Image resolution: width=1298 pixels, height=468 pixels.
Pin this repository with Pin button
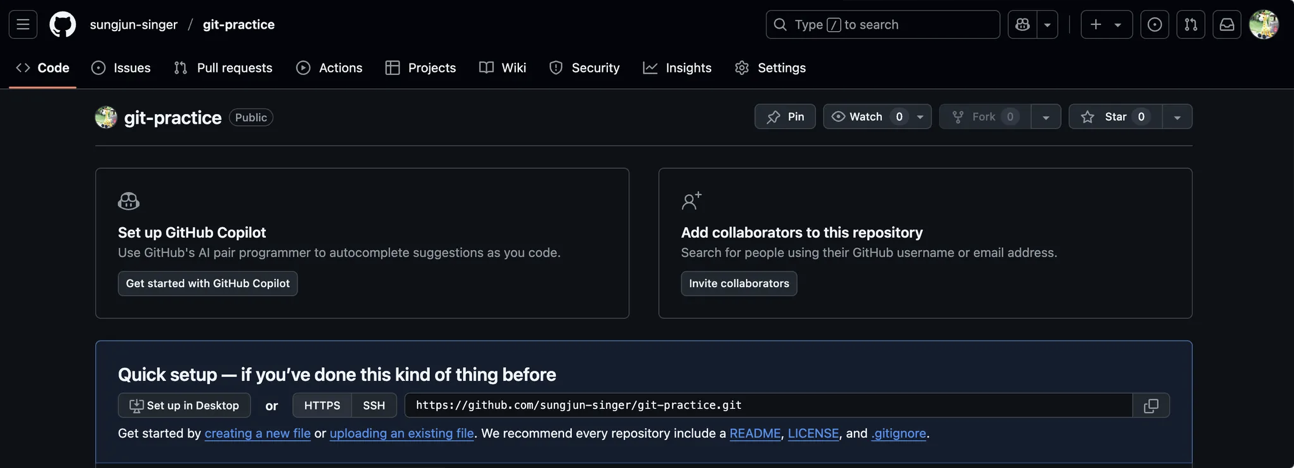pos(785,117)
